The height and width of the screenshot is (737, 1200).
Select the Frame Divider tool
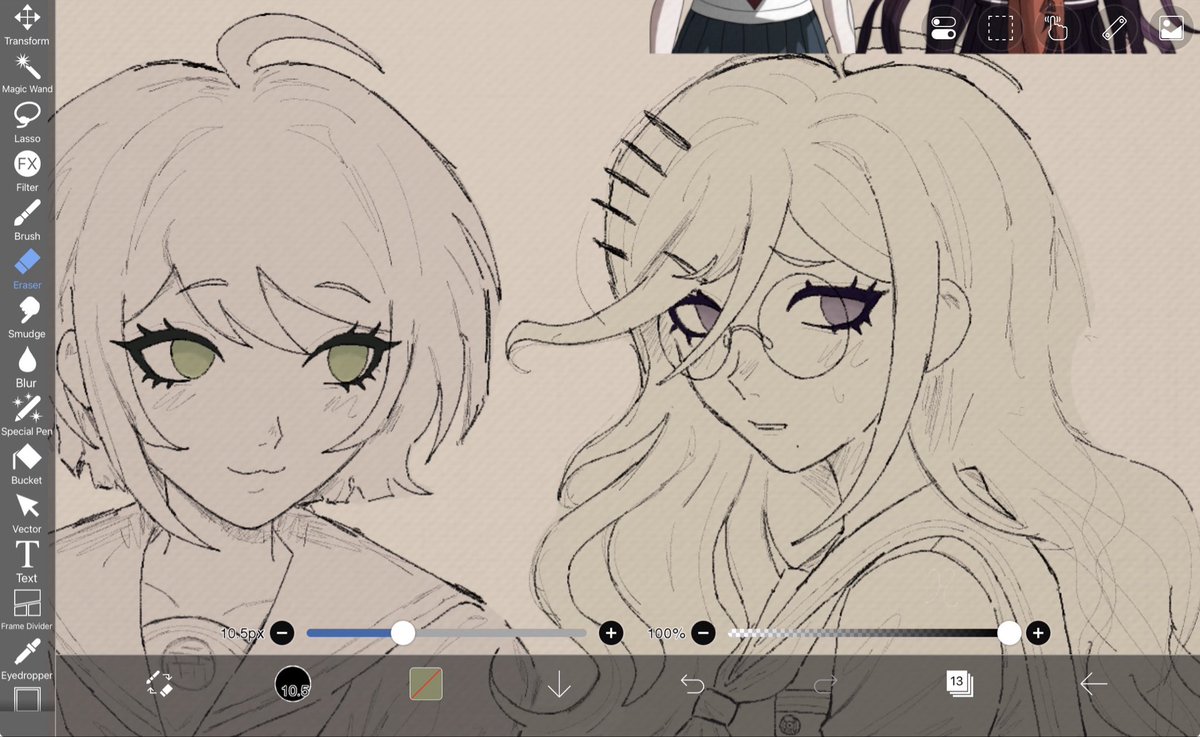pyautogui.click(x=27, y=610)
